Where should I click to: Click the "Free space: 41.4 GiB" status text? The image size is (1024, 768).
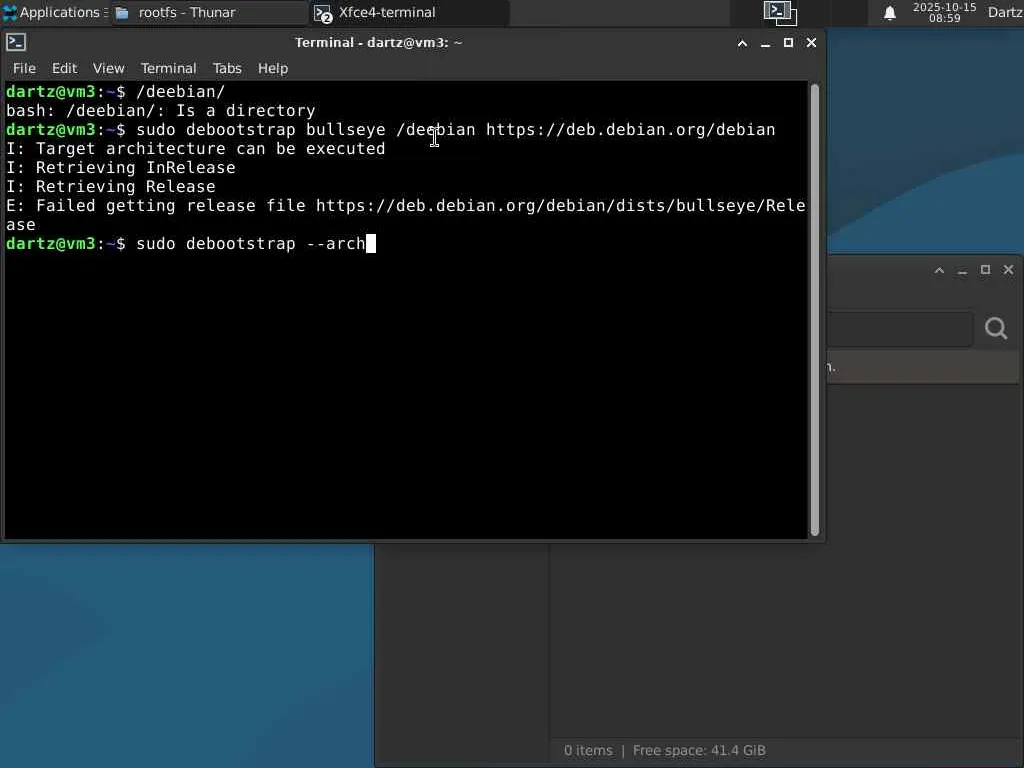coord(699,750)
